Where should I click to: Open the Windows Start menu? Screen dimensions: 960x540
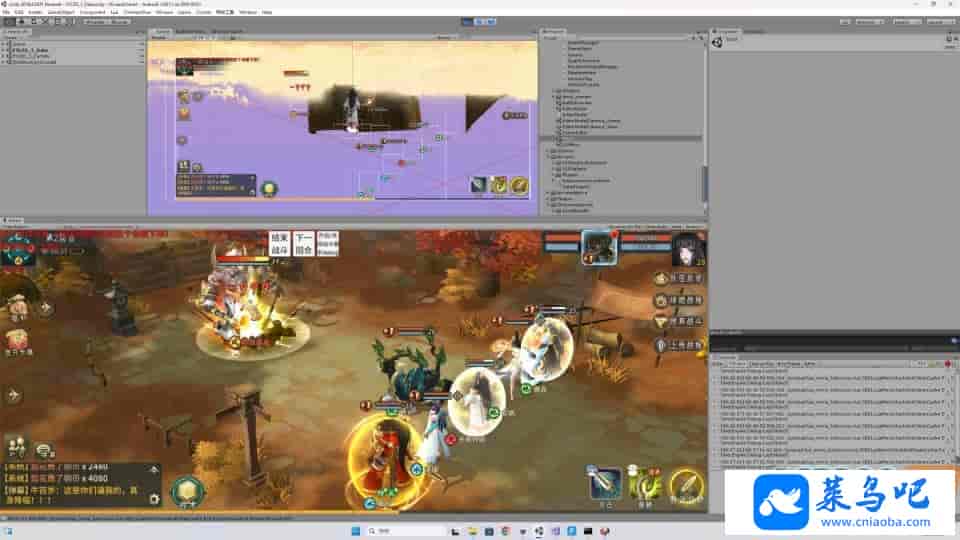[355, 531]
